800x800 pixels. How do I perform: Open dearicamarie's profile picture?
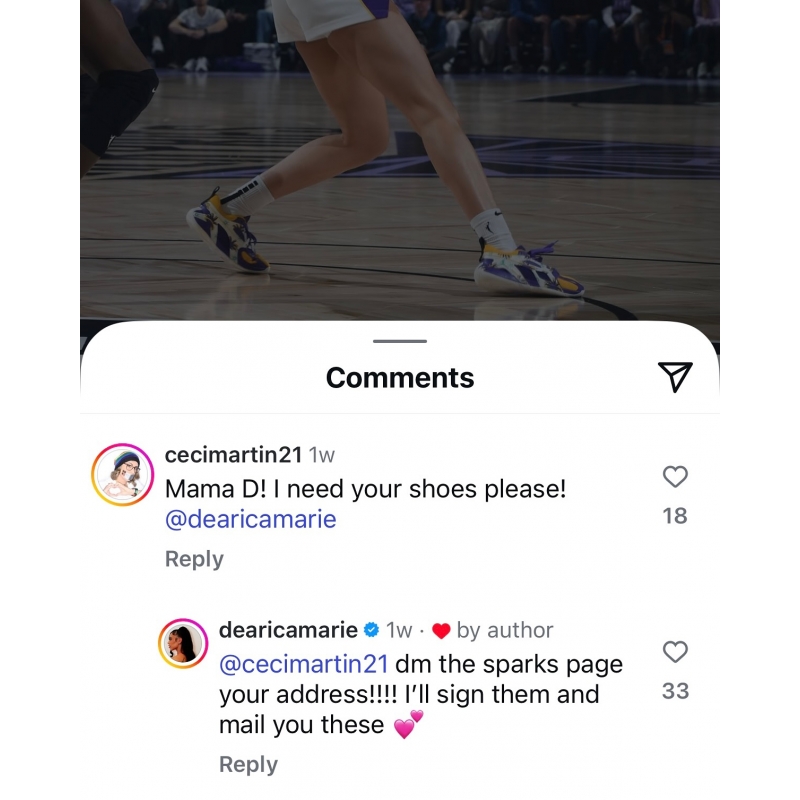tap(183, 643)
